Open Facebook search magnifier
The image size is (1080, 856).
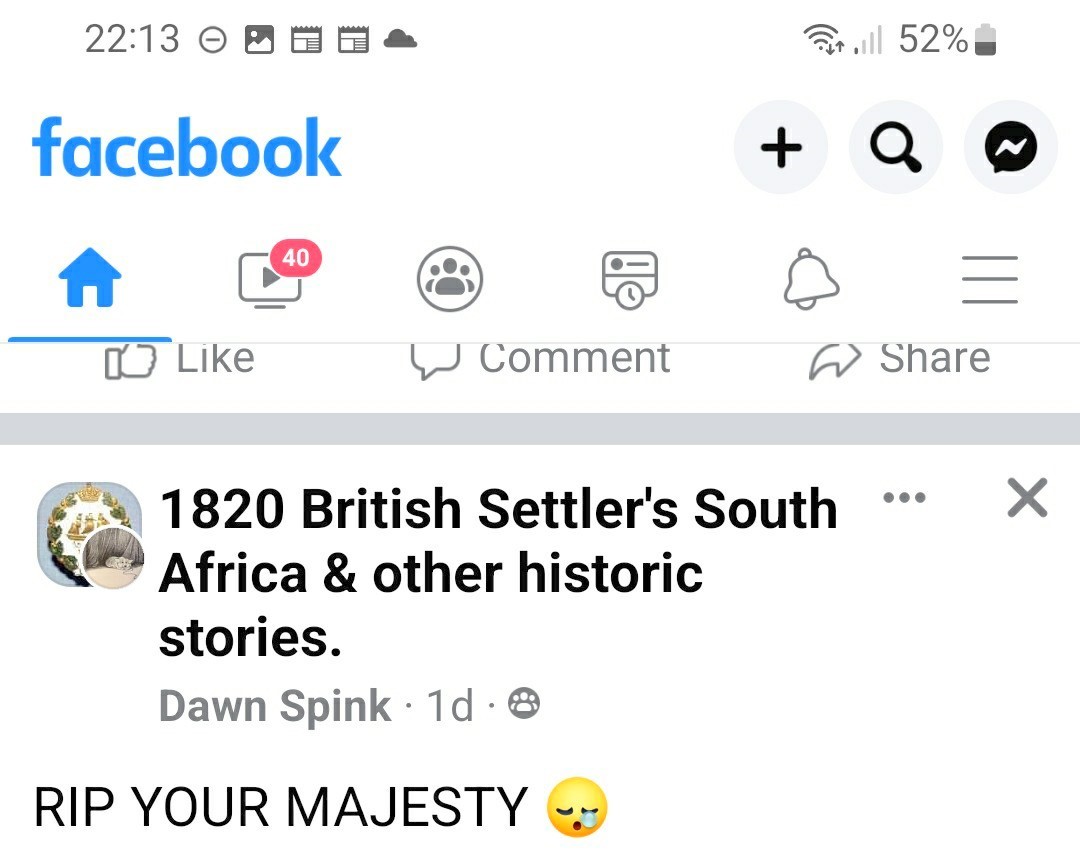point(895,148)
